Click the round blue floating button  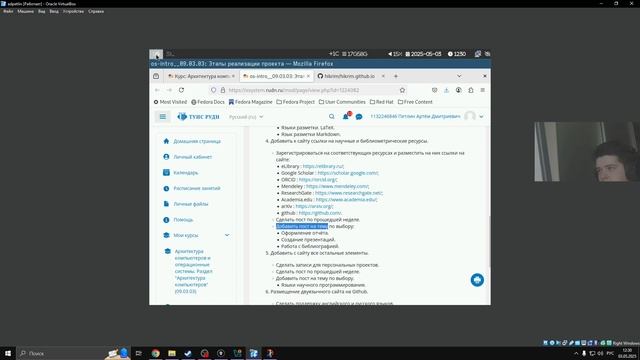pyautogui.click(x=477, y=280)
